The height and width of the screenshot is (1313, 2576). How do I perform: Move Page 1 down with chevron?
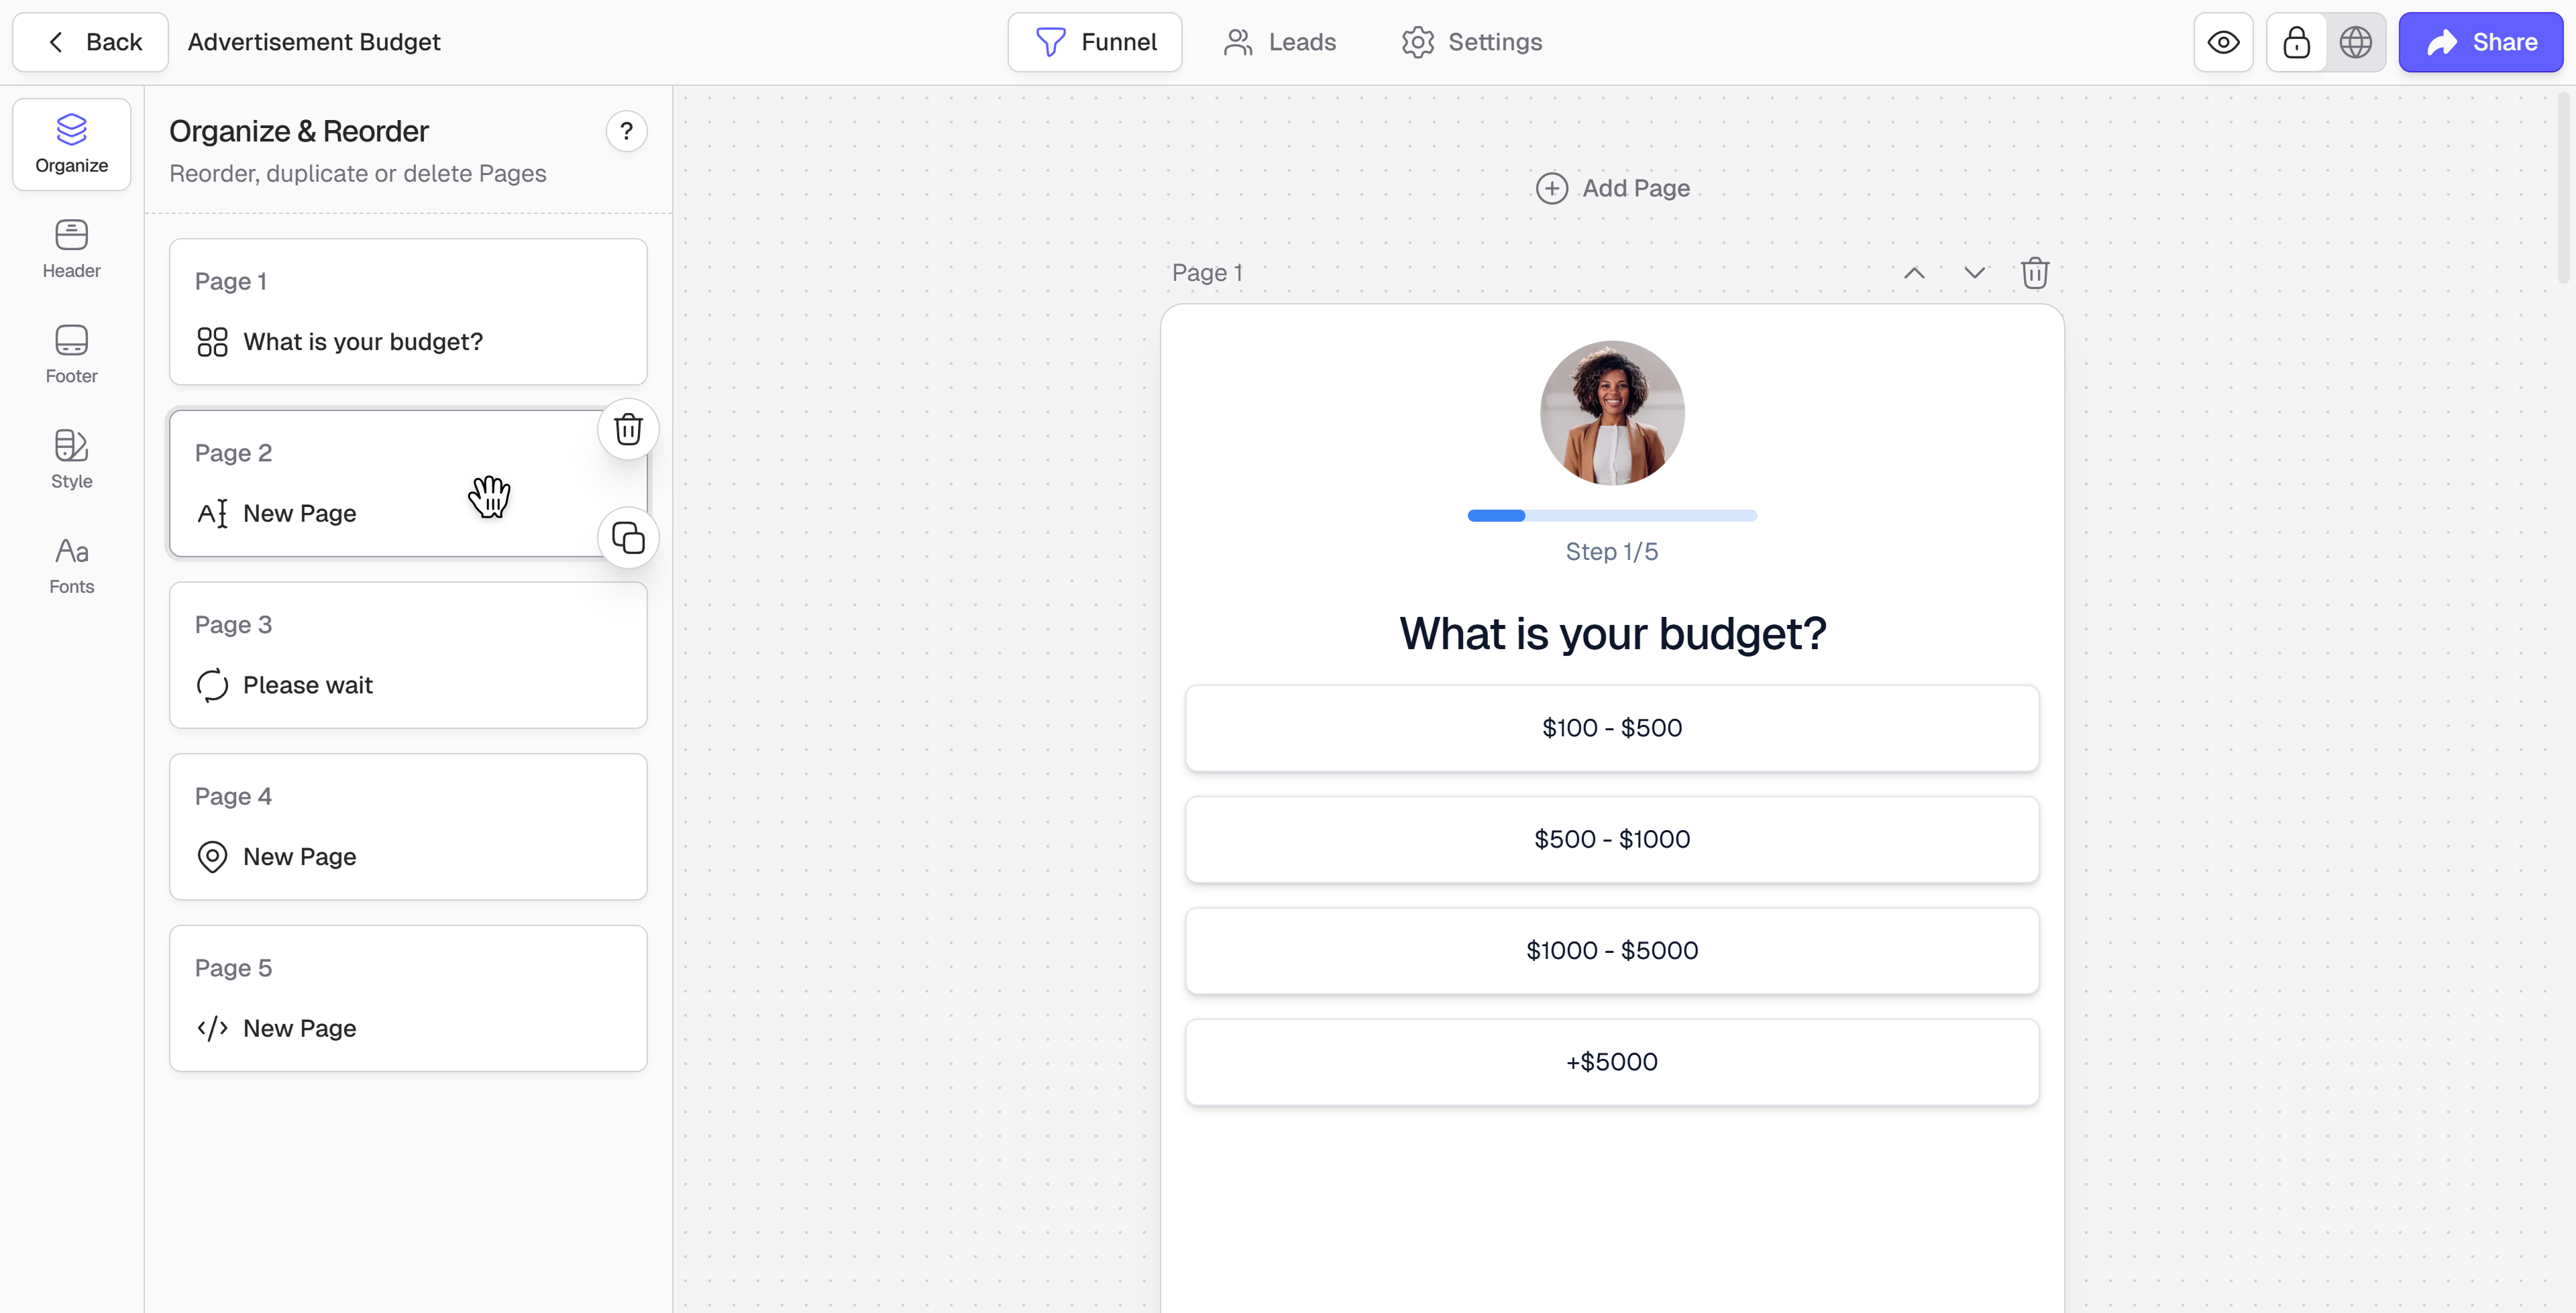(1973, 273)
